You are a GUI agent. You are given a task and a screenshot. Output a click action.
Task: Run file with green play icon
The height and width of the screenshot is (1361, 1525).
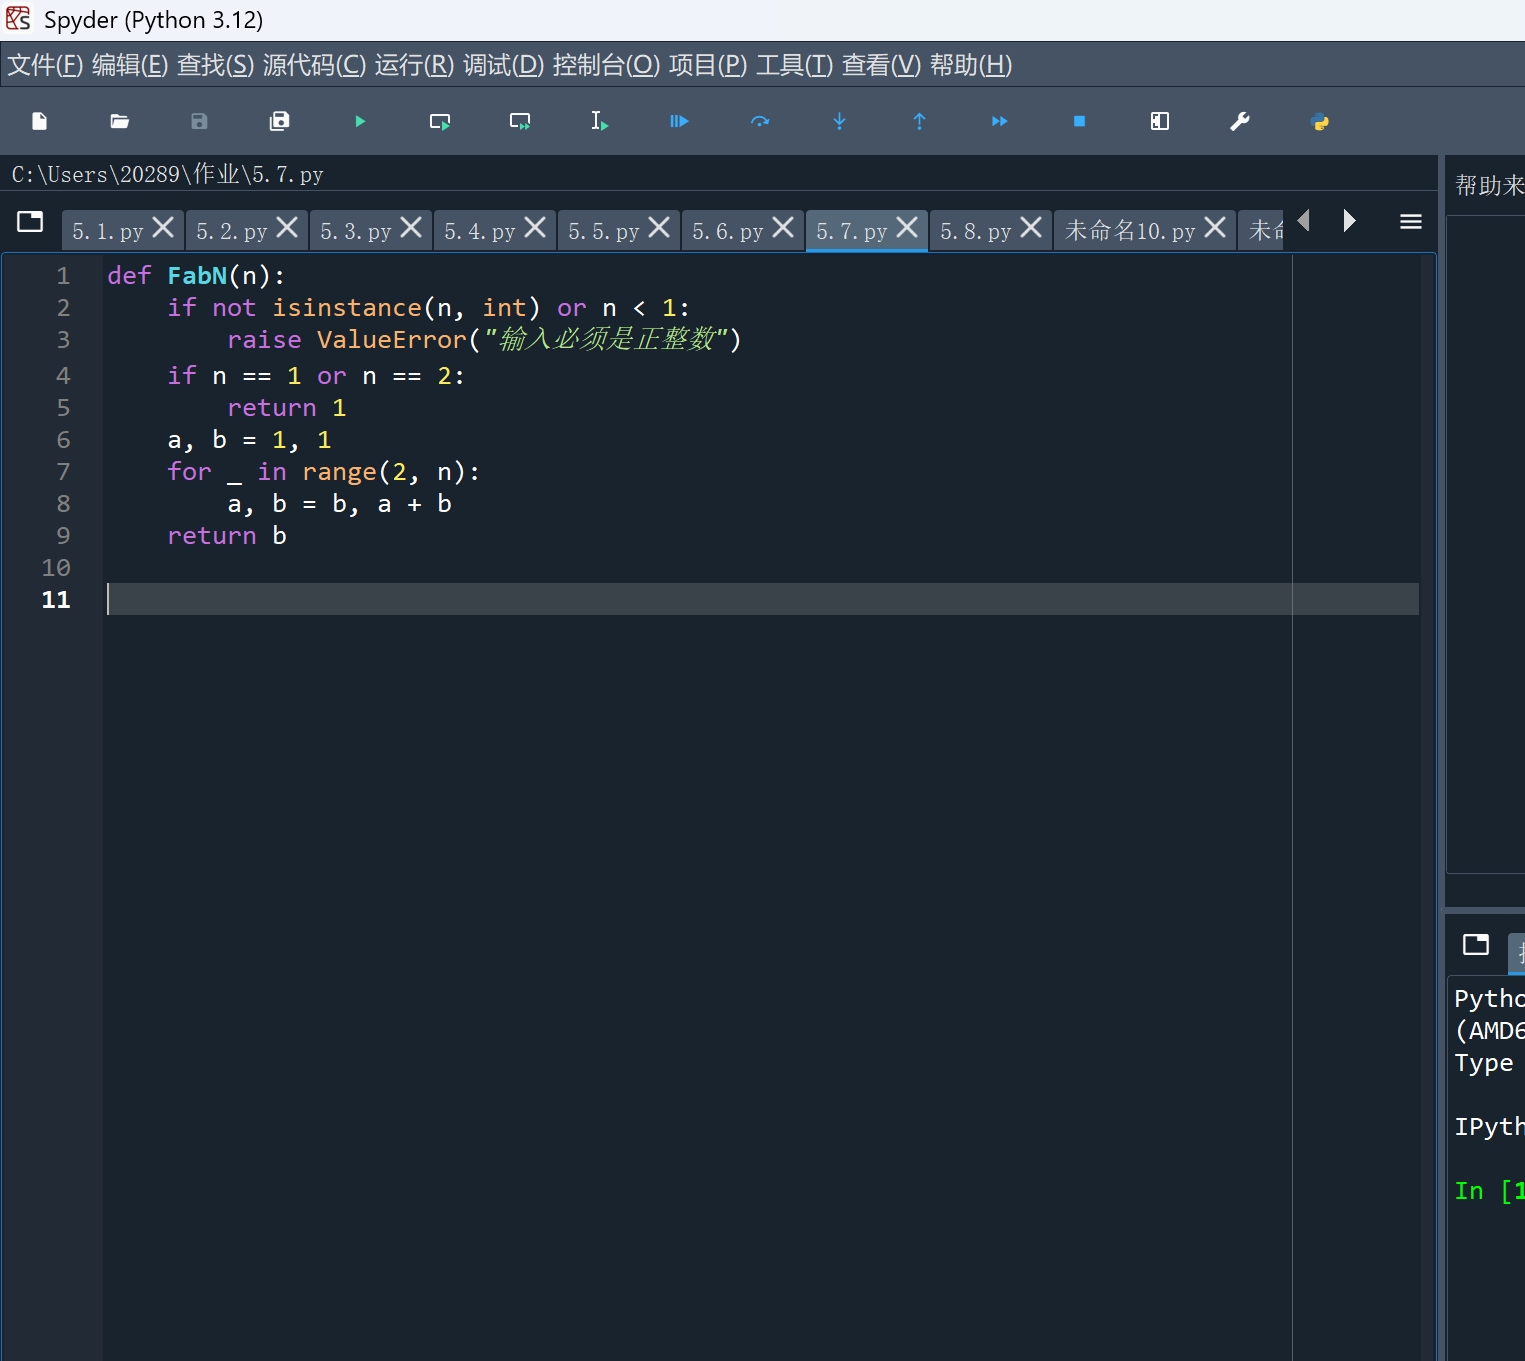[360, 121]
